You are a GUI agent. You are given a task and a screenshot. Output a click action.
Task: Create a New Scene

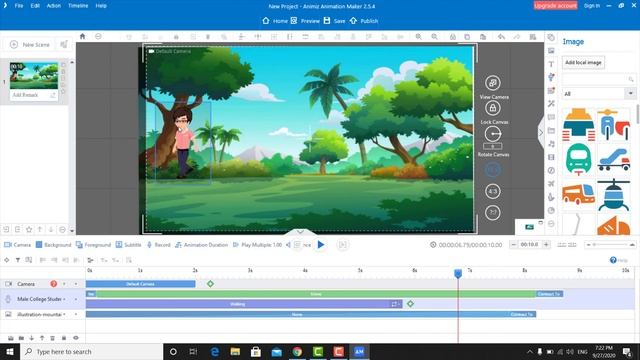(x=30, y=44)
